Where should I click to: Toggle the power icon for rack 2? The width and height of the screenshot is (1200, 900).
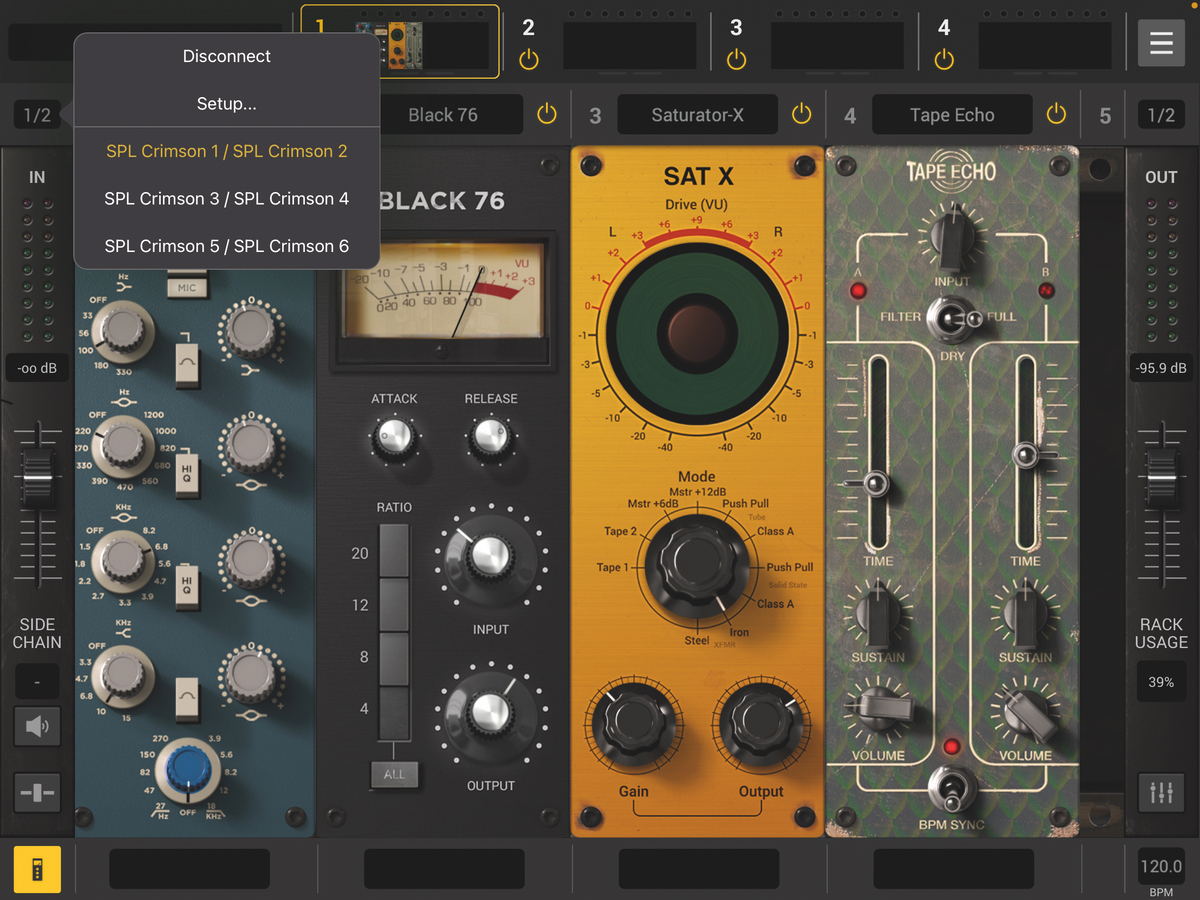(529, 60)
